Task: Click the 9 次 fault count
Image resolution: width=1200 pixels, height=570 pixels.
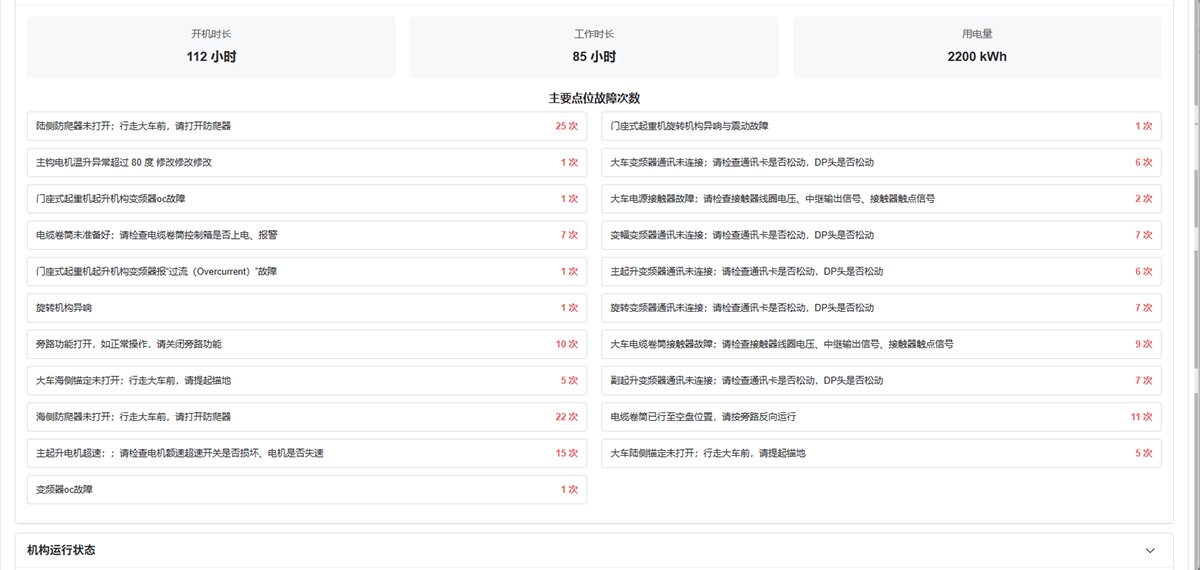Action: pos(1144,344)
